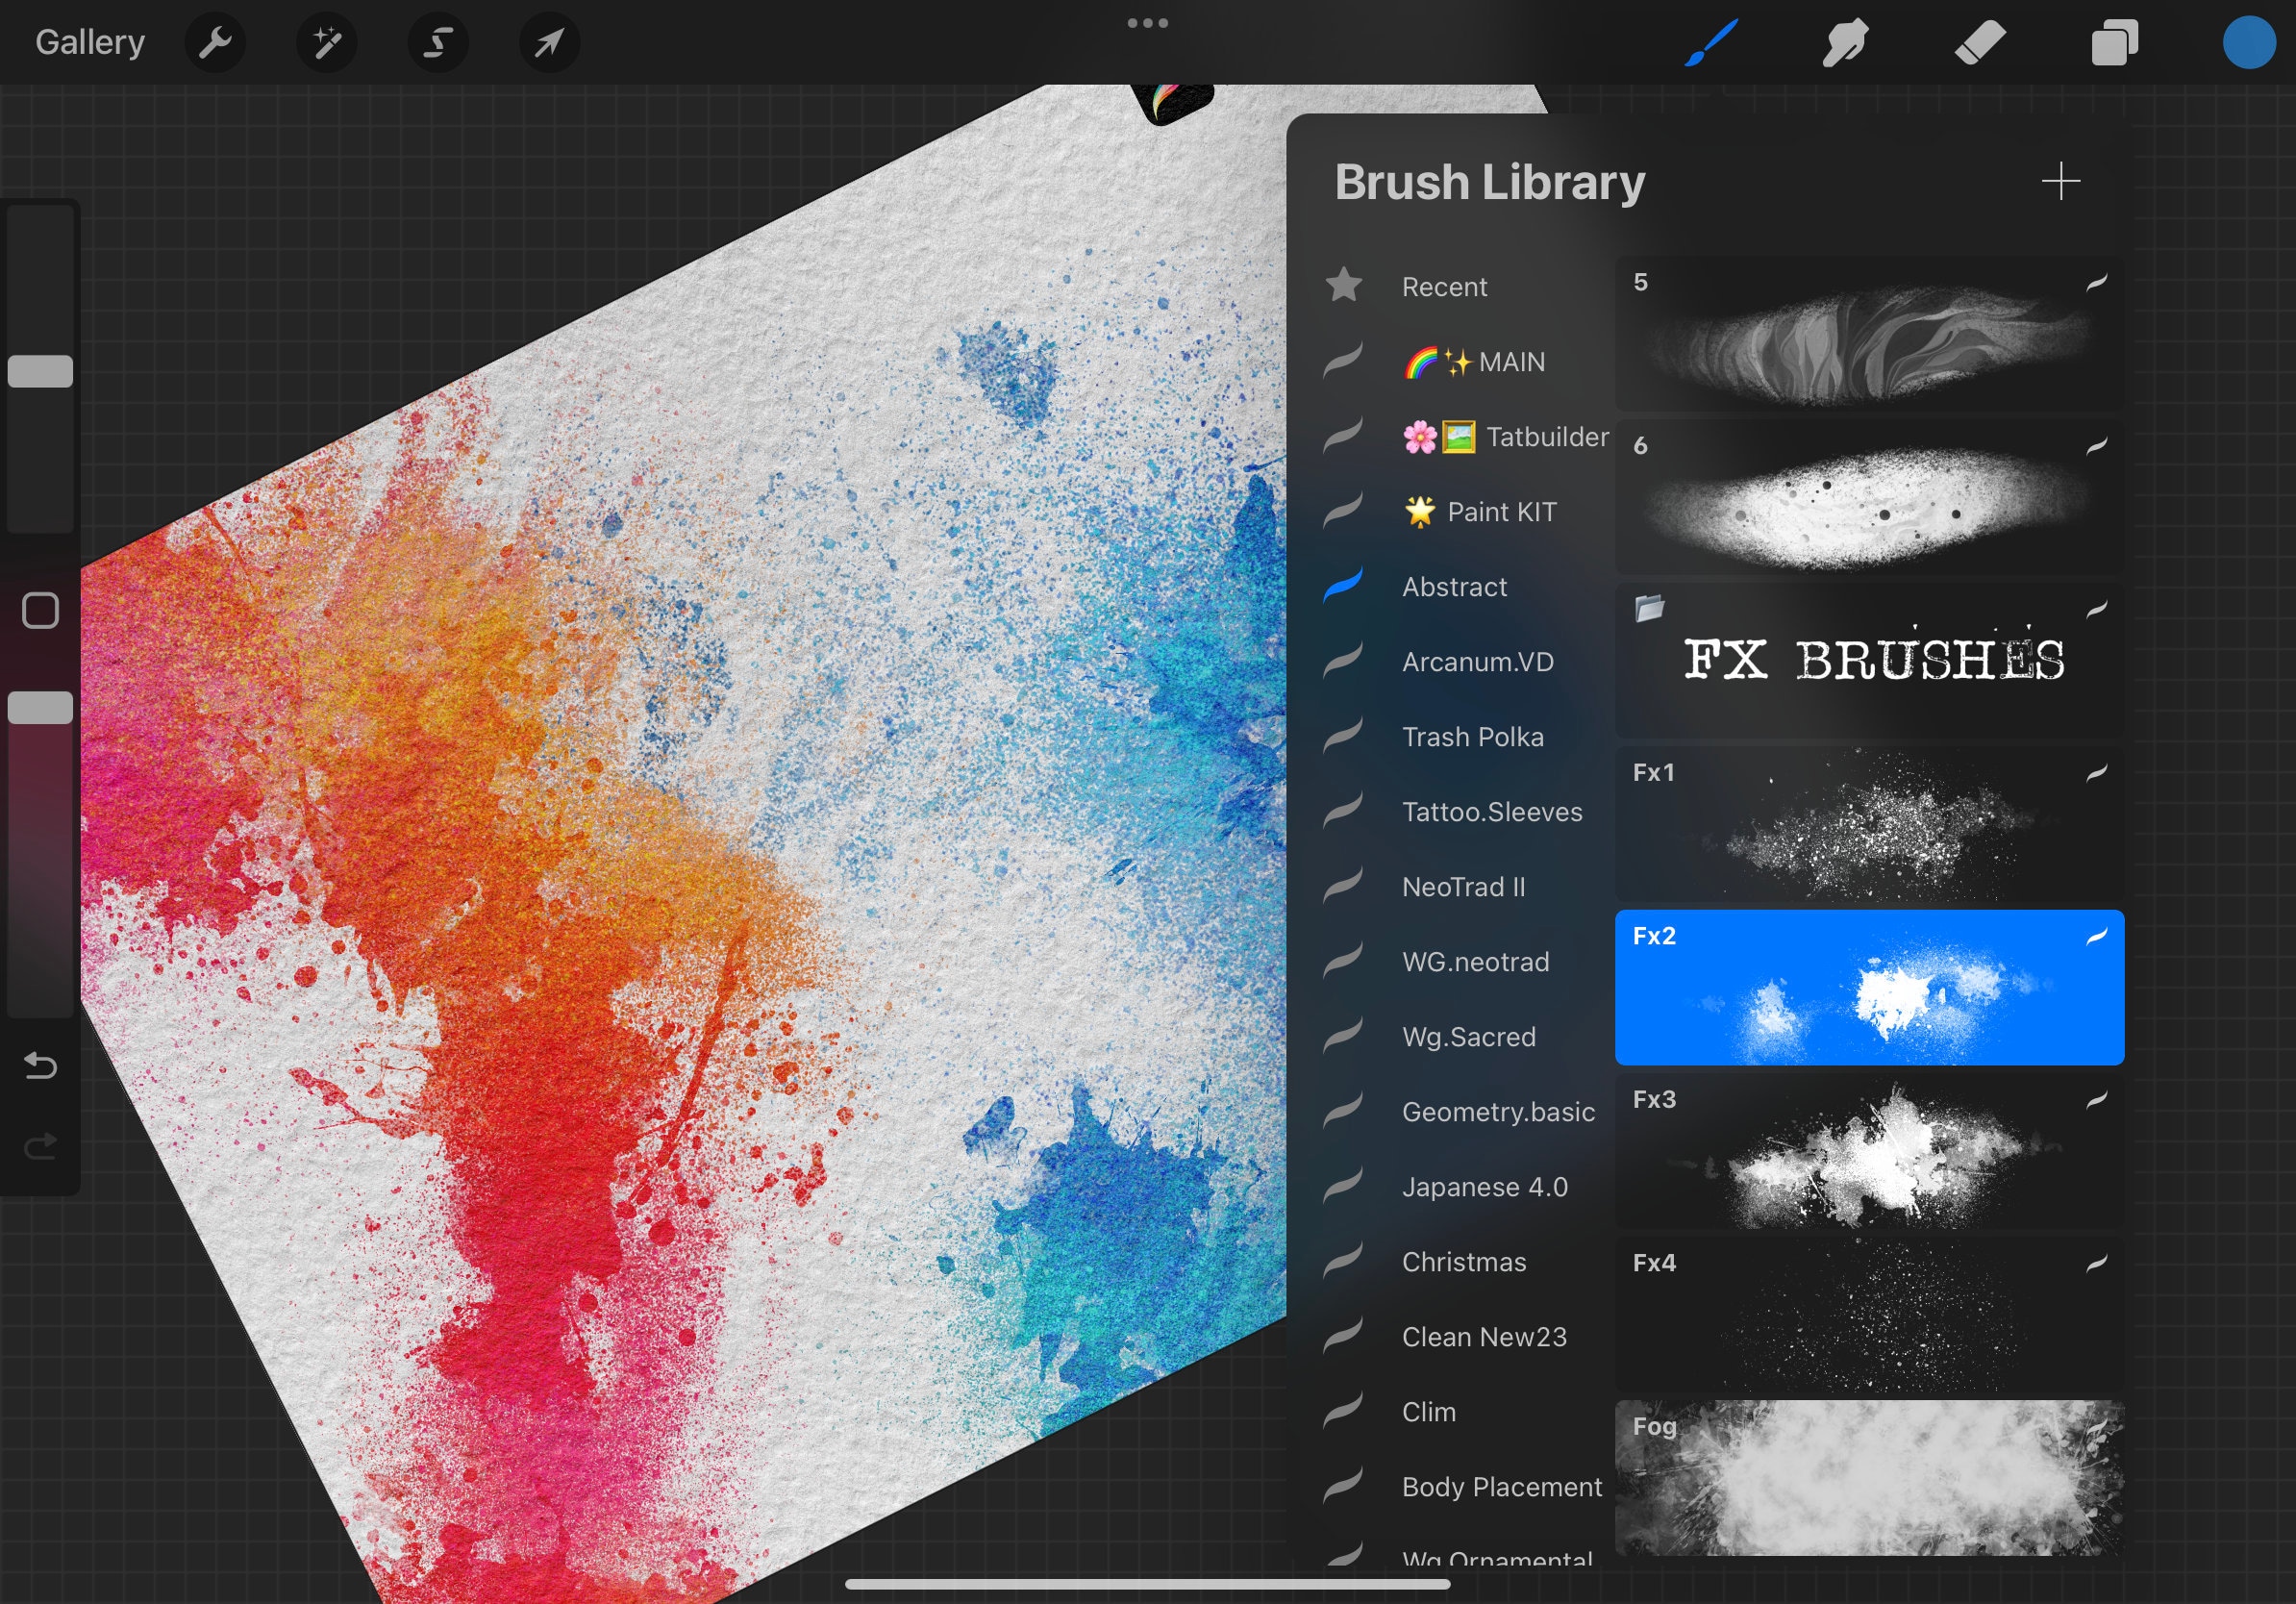The image size is (2296, 1604).
Task: Open the FX BRUSHES folder header
Action: click(1869, 661)
